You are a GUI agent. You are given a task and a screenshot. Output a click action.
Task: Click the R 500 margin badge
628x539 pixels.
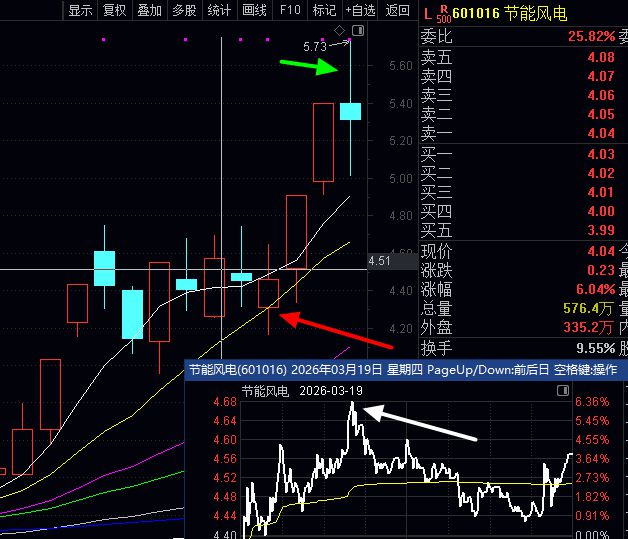pyautogui.click(x=444, y=14)
